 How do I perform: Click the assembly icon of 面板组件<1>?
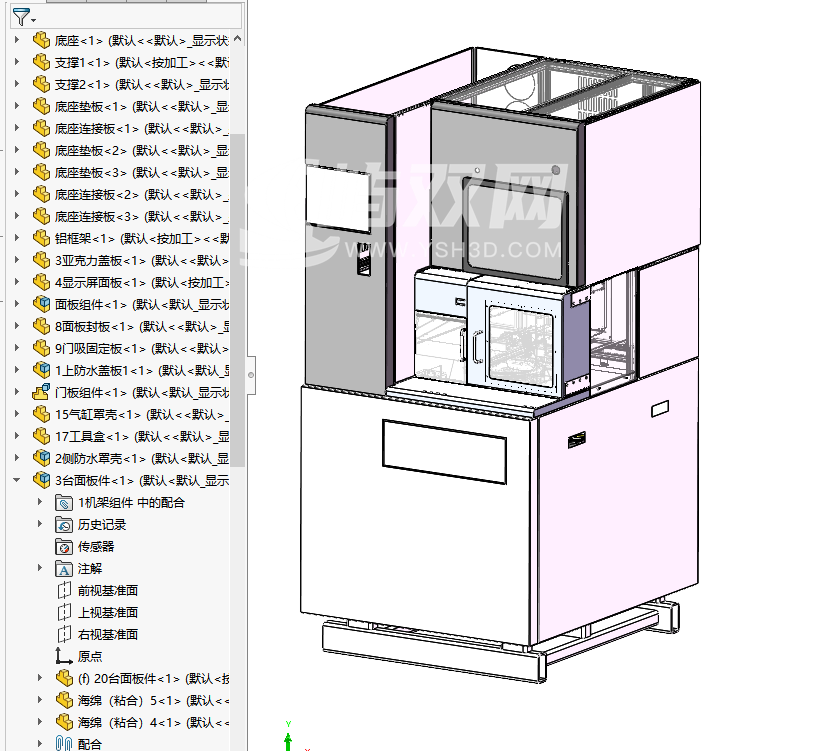41,304
